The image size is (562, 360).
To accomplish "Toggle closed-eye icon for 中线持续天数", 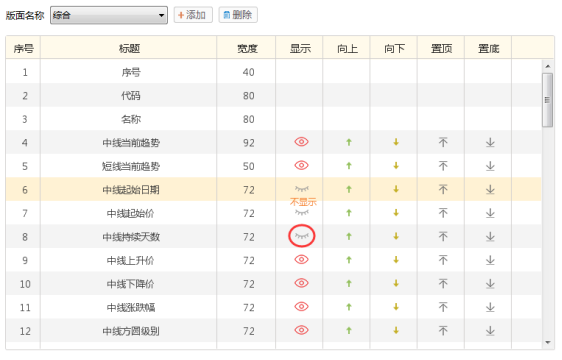I will [301, 236].
